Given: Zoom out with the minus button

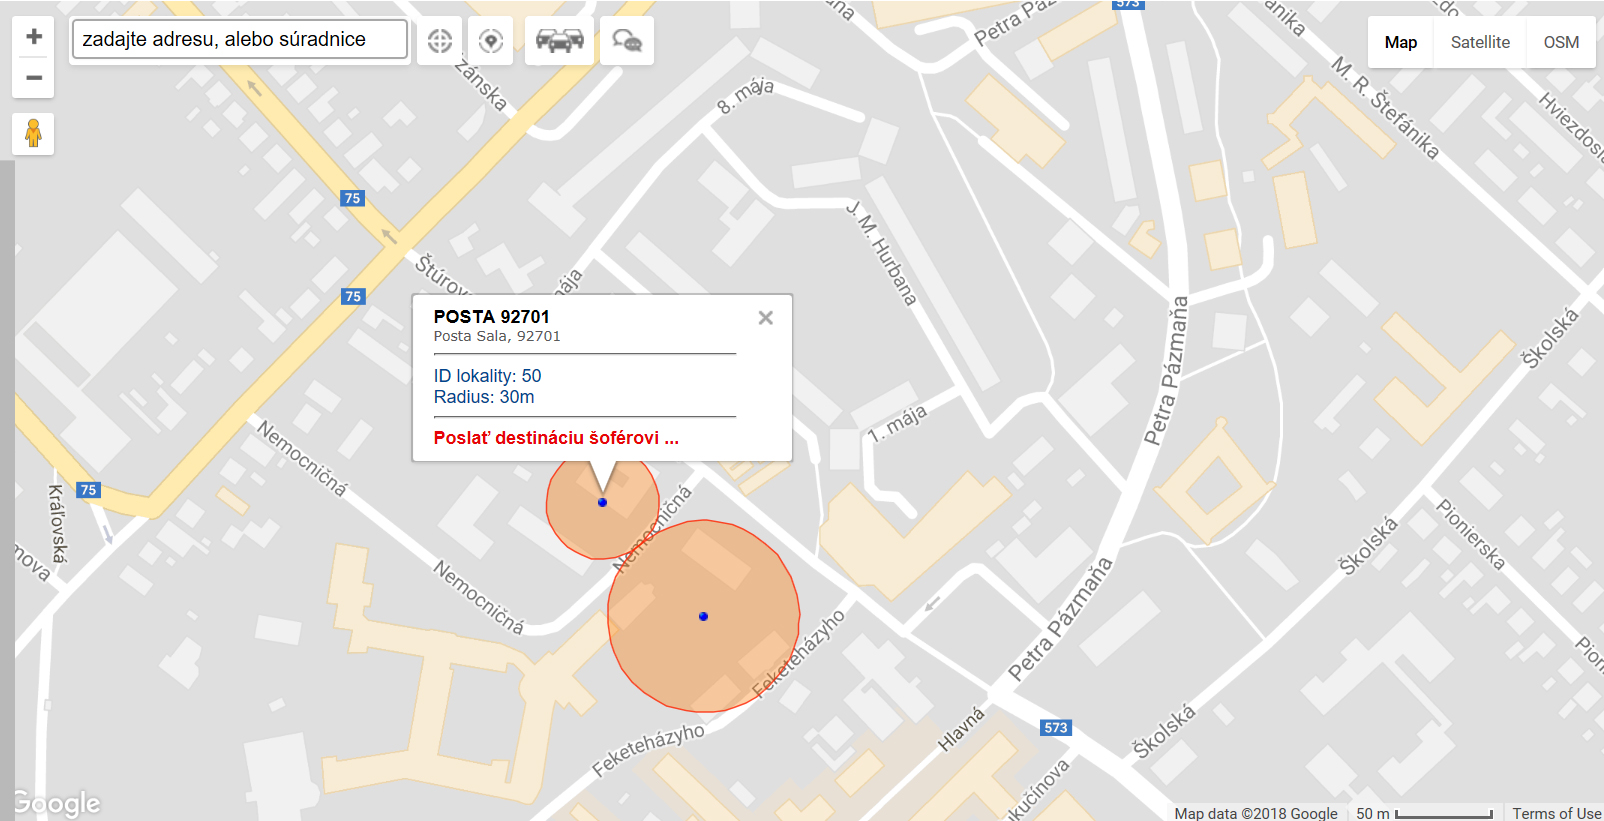Looking at the screenshot, I should click(x=33, y=78).
